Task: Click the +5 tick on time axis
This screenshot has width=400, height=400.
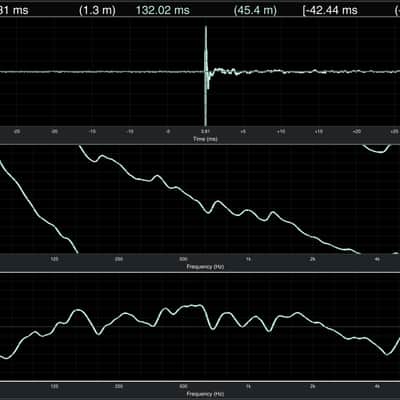Action: [243, 132]
